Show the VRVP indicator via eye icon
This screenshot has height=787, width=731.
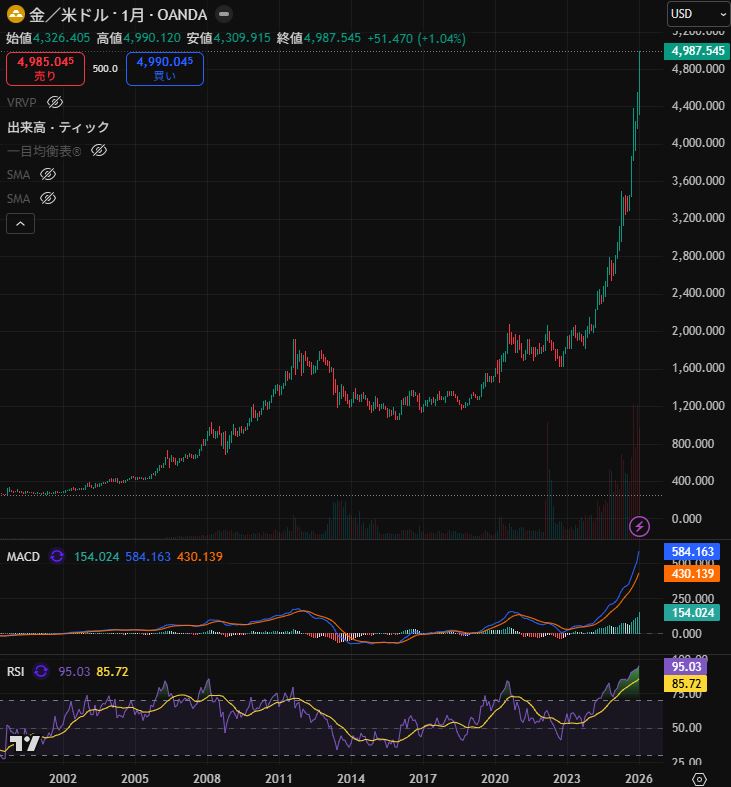coord(56,102)
